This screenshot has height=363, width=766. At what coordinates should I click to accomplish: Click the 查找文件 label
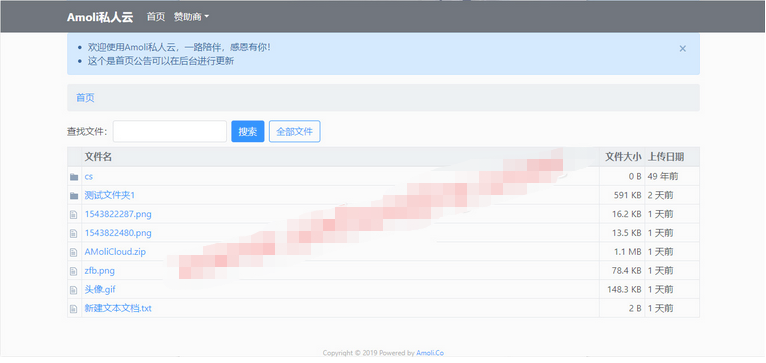click(x=87, y=131)
